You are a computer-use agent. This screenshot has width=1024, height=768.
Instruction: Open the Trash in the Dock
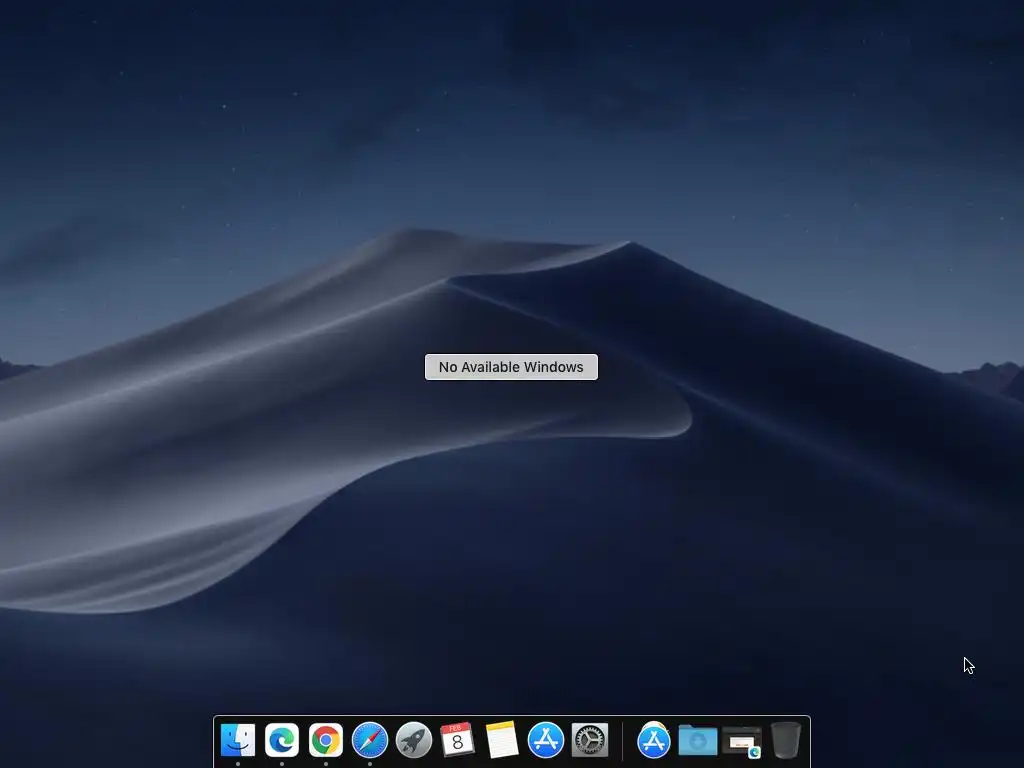click(786, 740)
